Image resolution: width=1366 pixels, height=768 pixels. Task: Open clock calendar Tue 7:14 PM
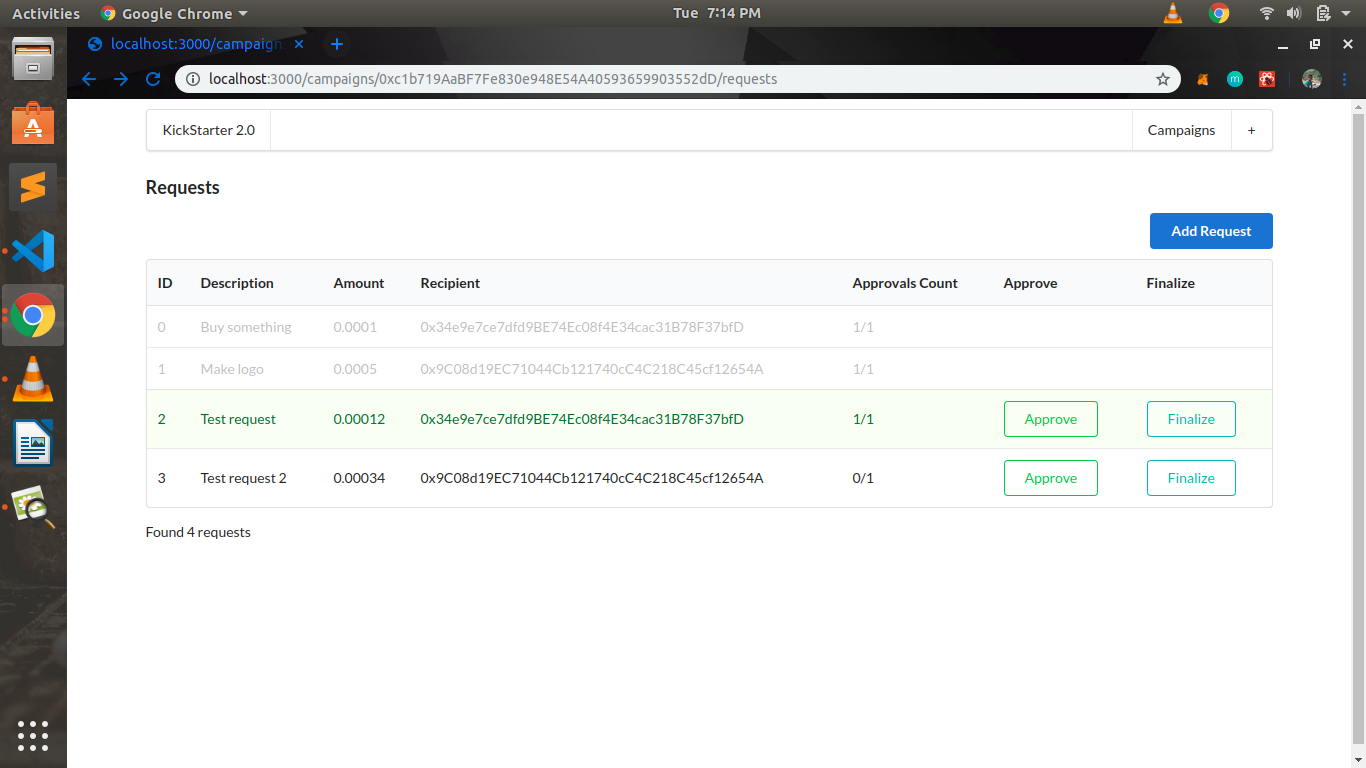pyautogui.click(x=717, y=13)
